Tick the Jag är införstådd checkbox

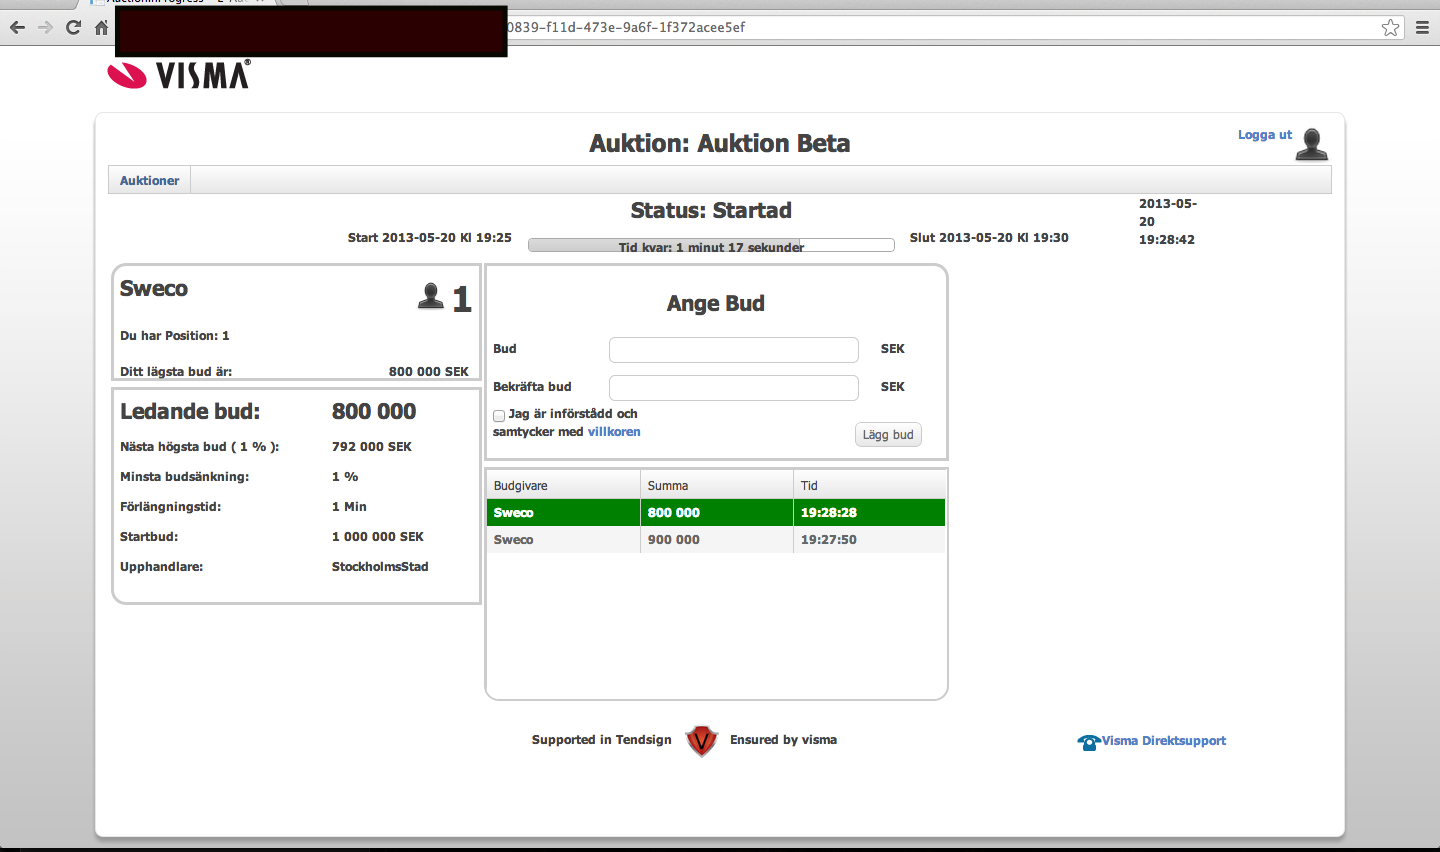click(499, 415)
